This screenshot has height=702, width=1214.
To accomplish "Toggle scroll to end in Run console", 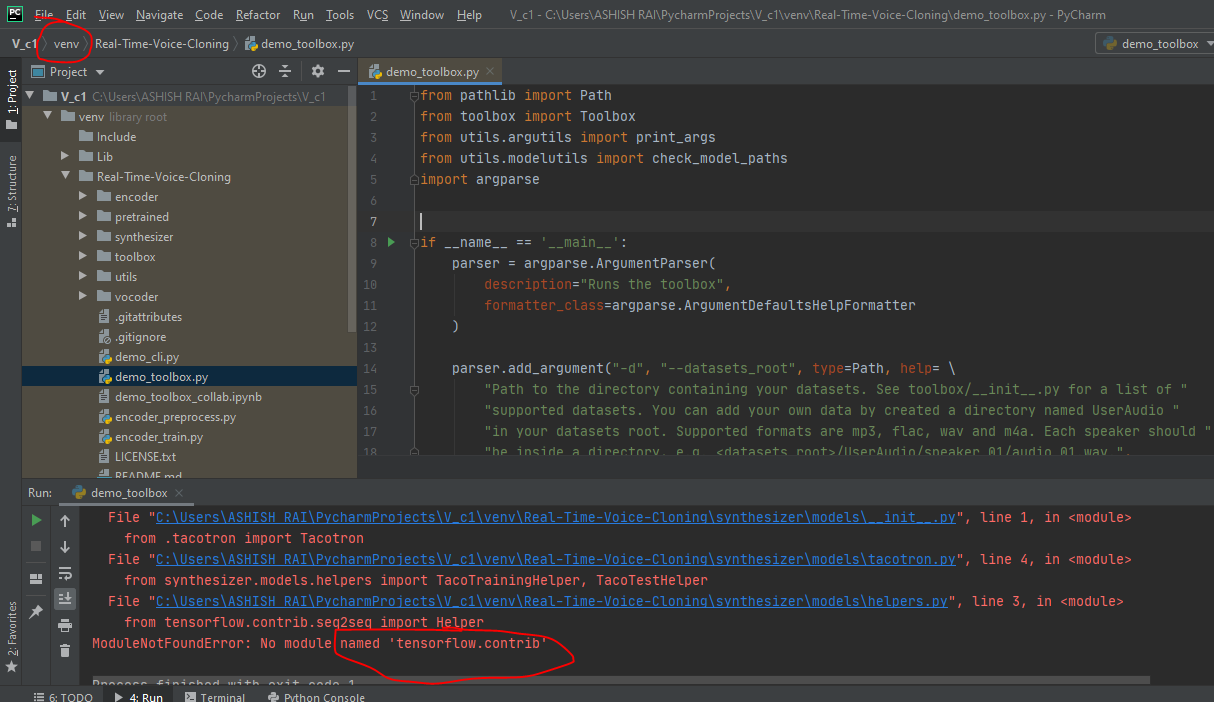I will tap(65, 598).
